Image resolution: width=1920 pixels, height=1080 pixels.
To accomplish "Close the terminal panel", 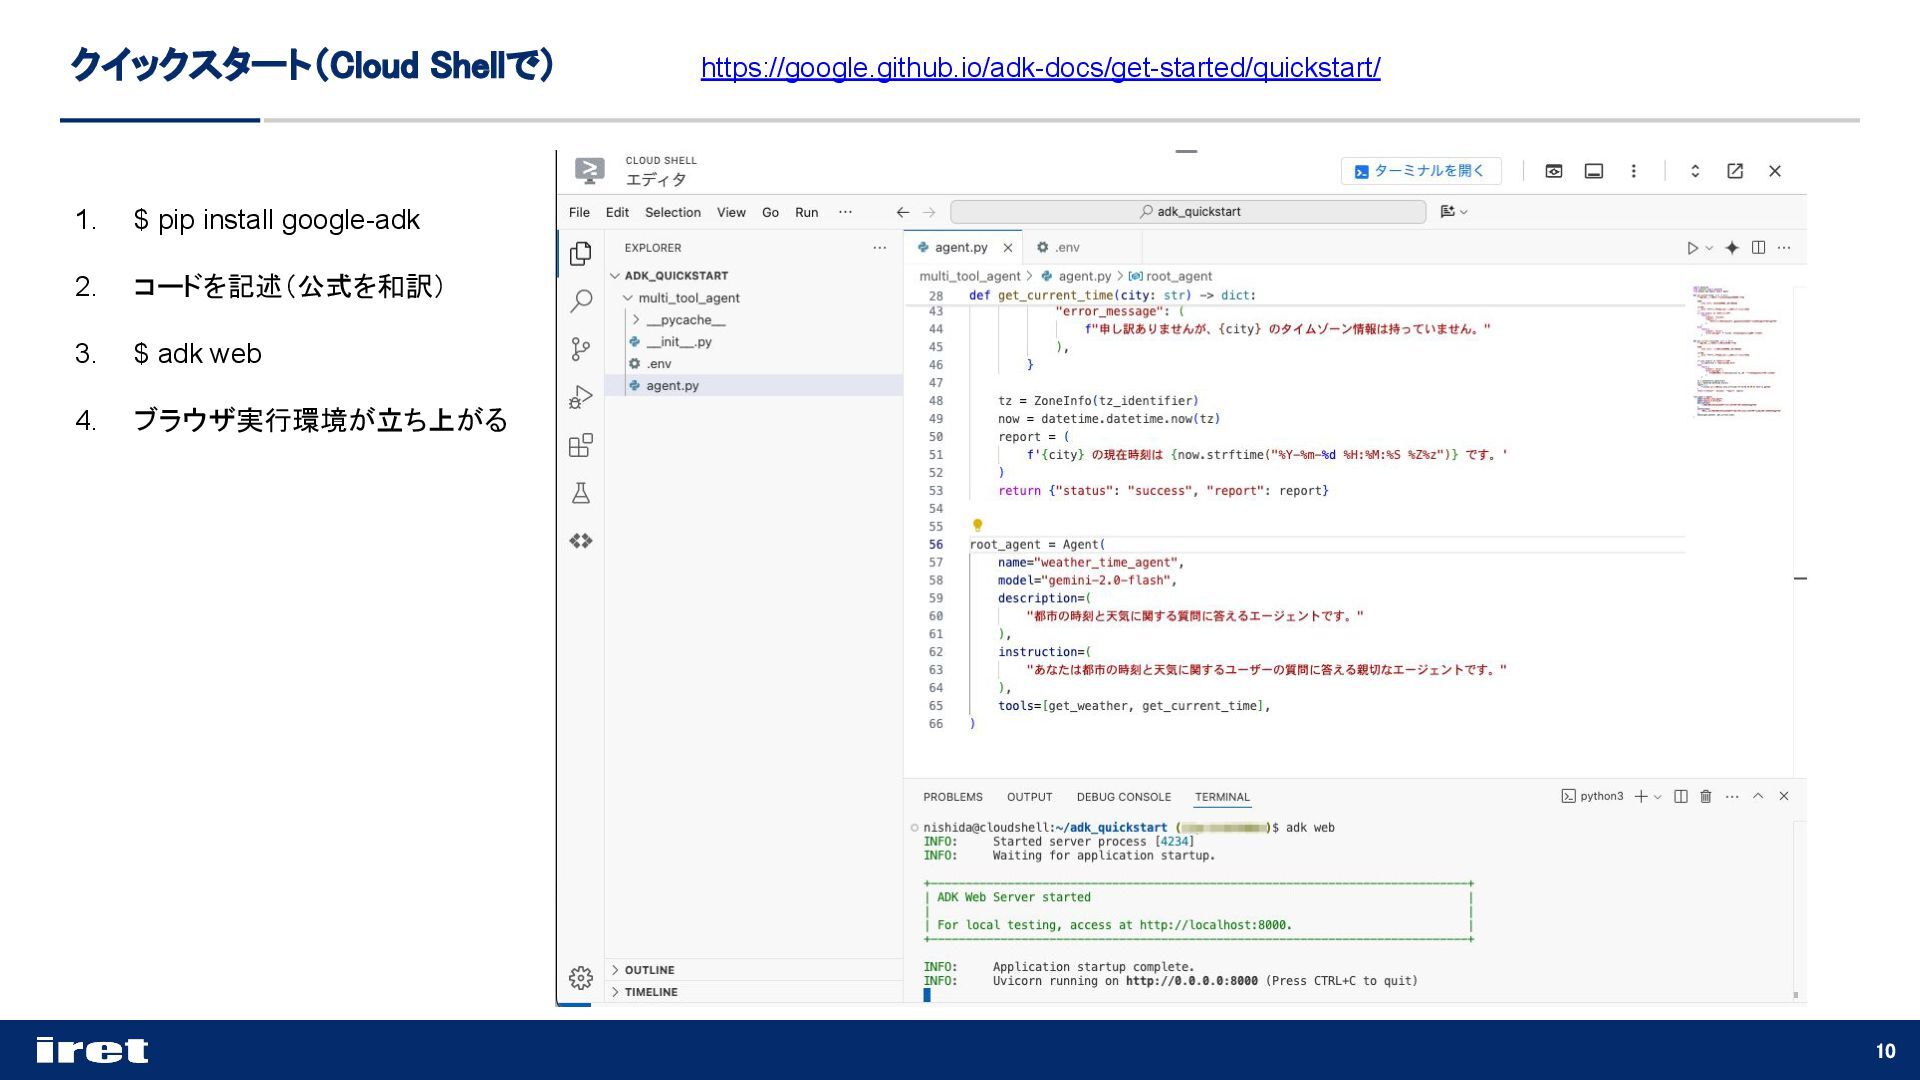I will coord(1784,797).
